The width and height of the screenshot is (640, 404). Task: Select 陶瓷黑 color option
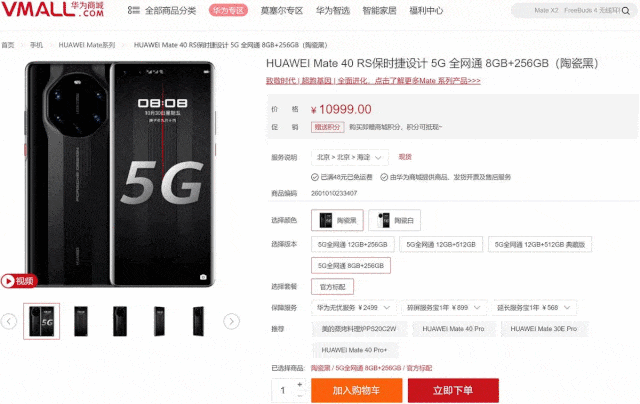337,220
